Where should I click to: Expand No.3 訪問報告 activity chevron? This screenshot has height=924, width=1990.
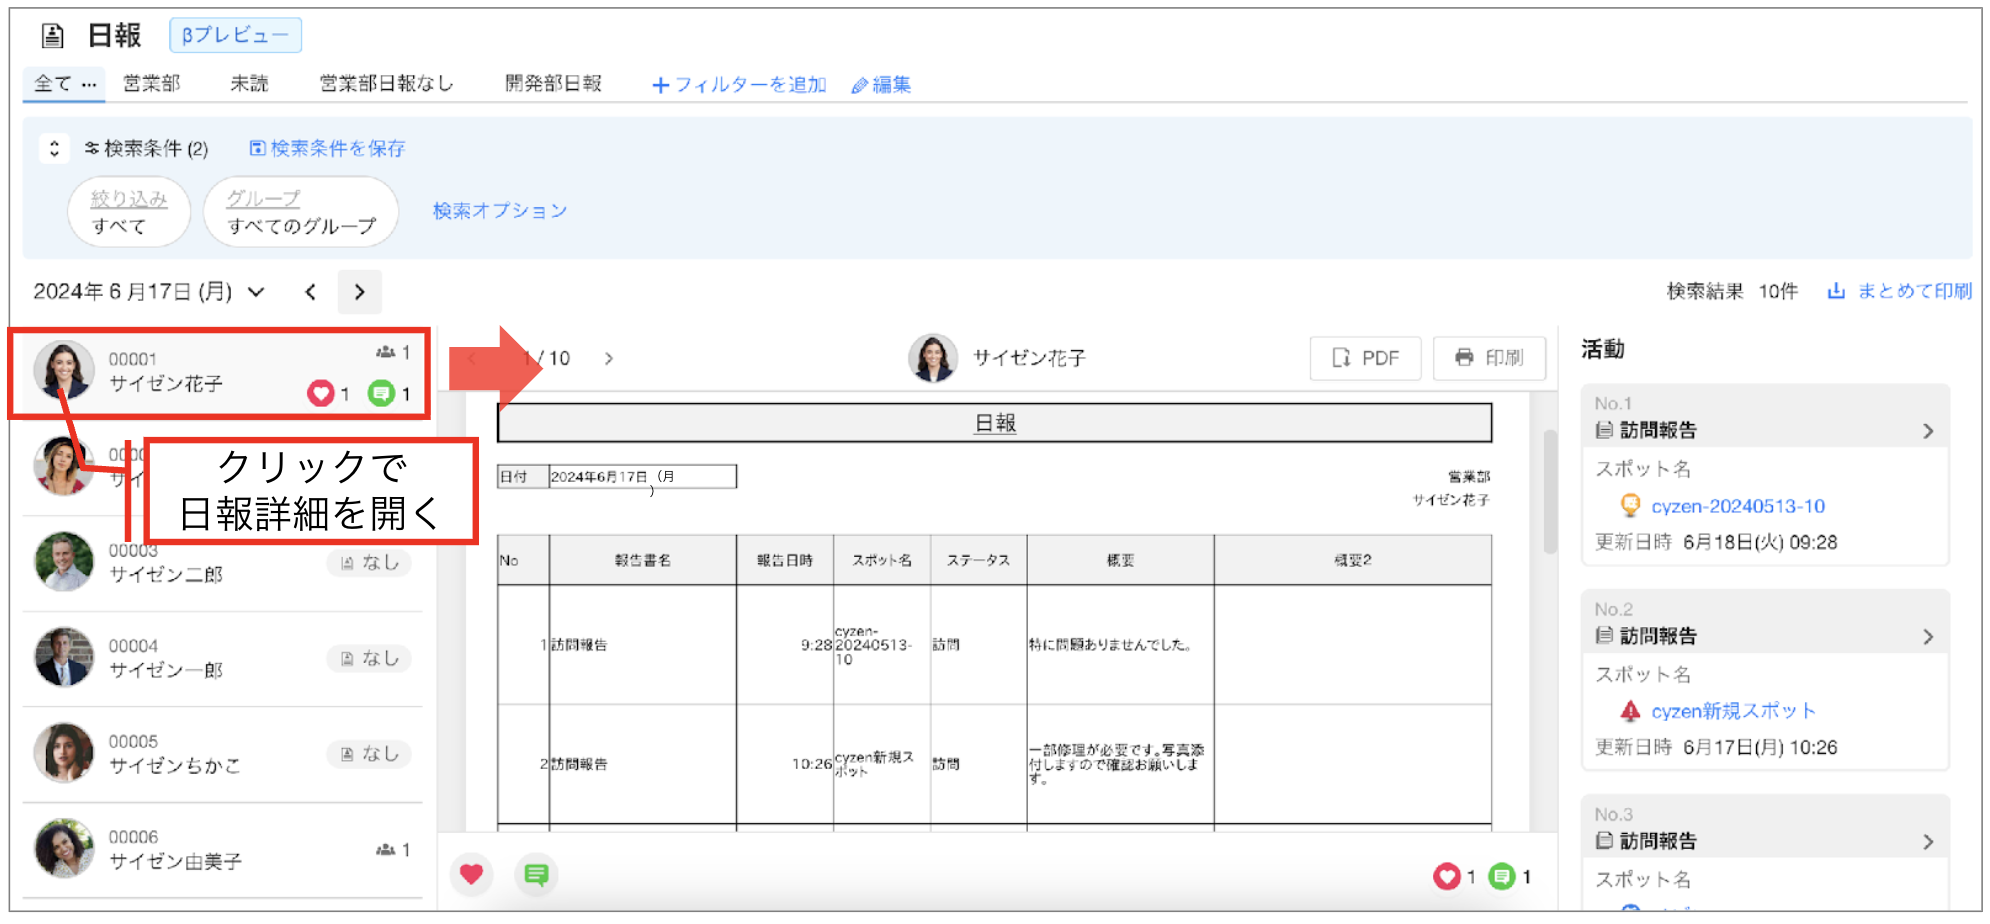point(1928,842)
